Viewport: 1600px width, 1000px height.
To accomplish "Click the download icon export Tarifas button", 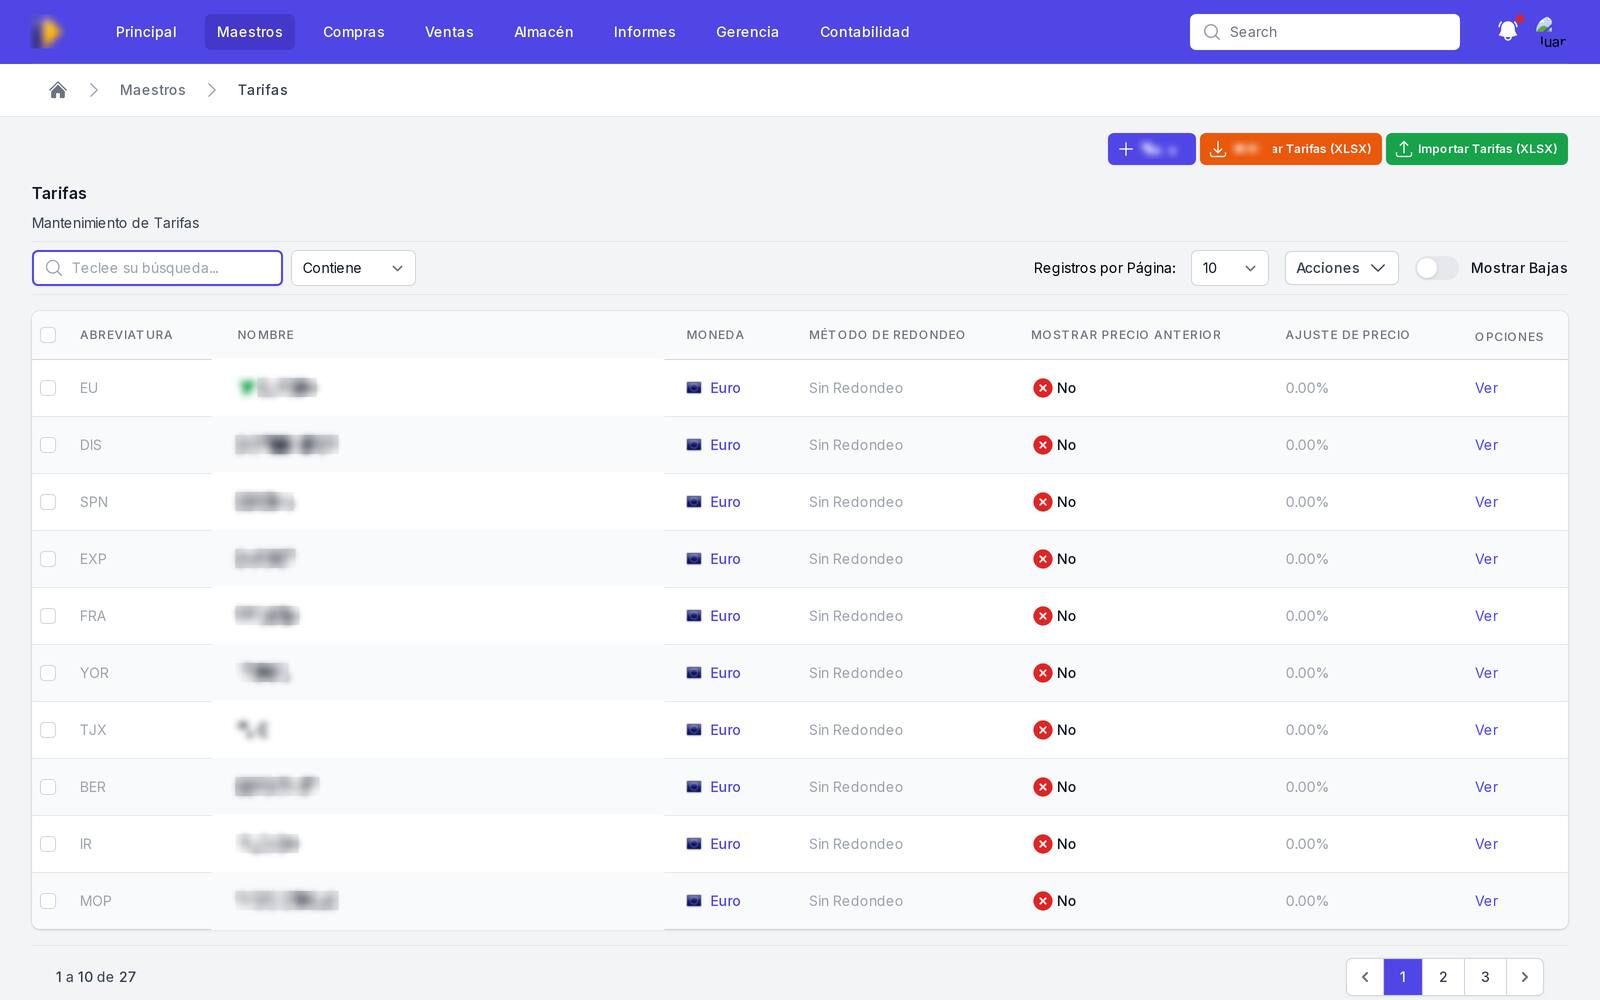I will [1290, 149].
